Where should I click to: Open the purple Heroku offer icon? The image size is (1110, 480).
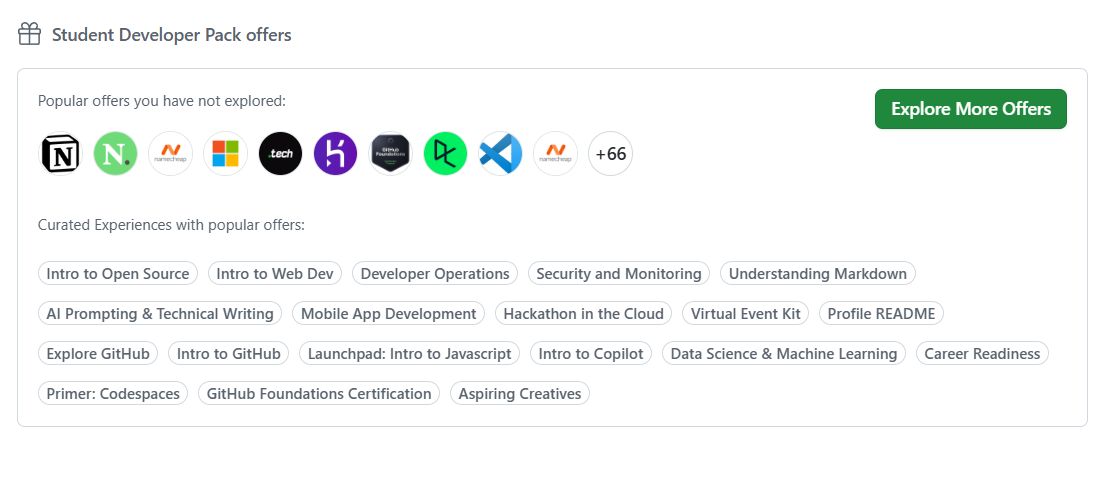[x=336, y=154]
